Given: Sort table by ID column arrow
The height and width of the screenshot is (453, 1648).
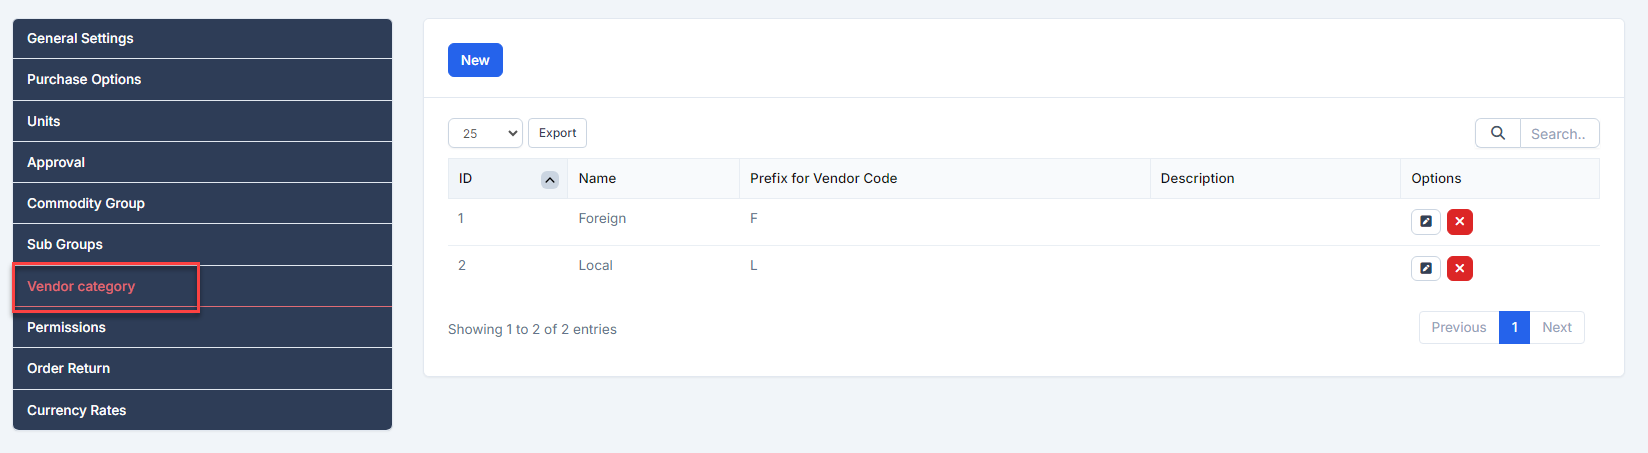Looking at the screenshot, I should pos(549,180).
